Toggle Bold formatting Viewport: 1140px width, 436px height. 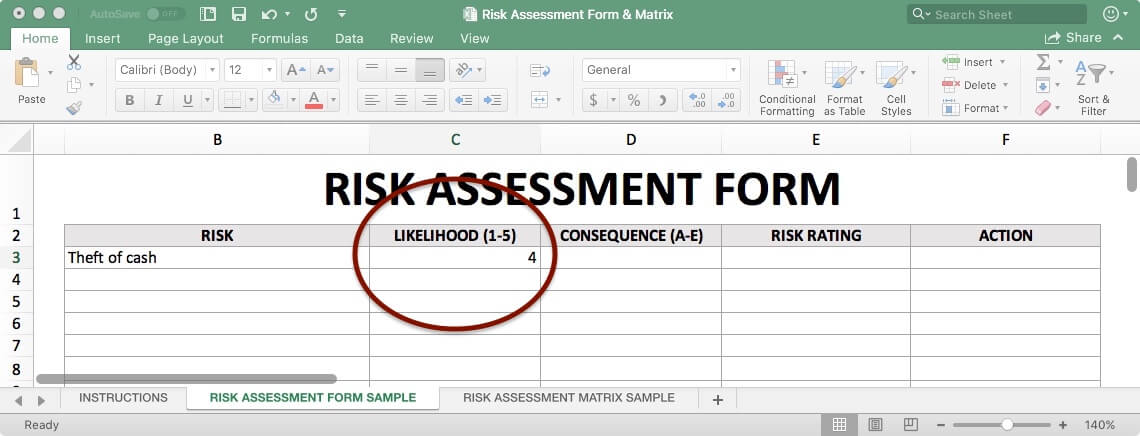click(x=130, y=100)
